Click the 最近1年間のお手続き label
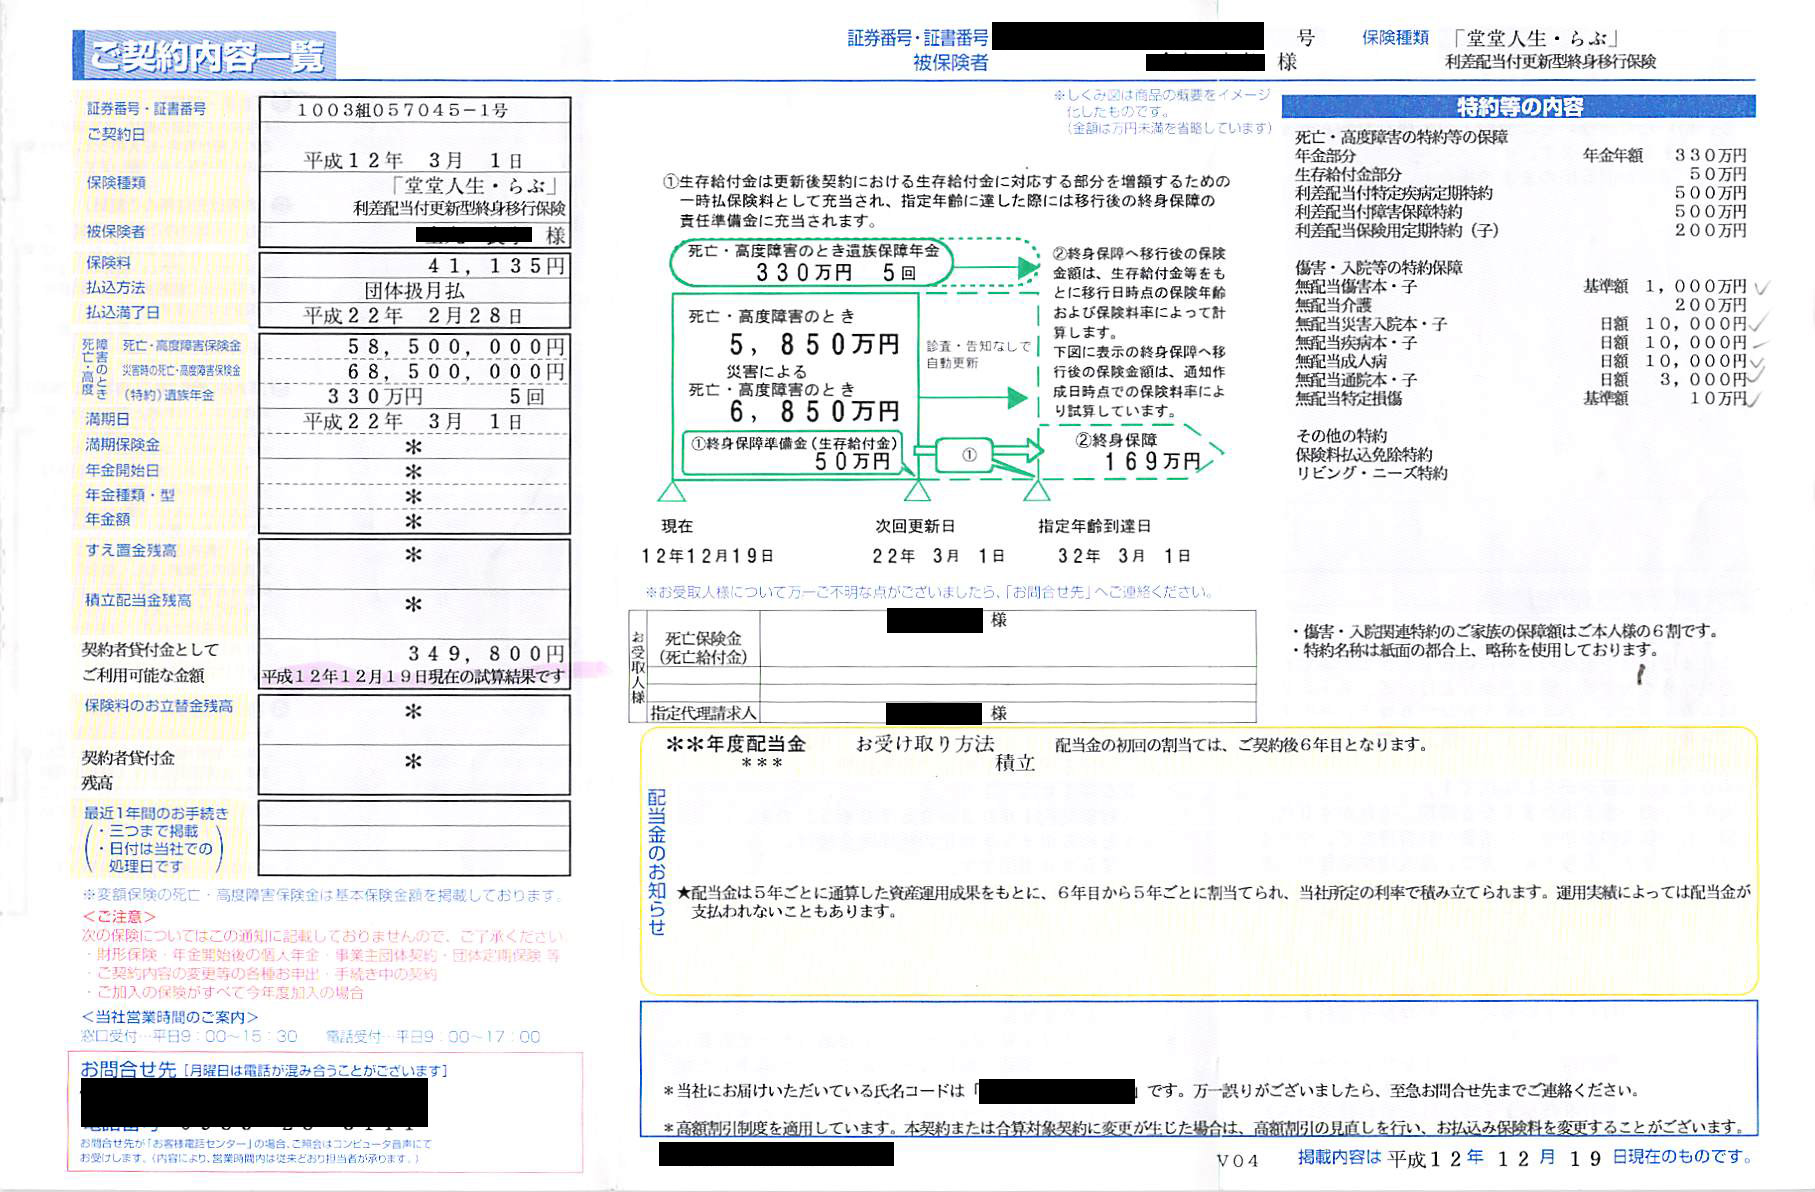The width and height of the screenshot is (1815, 1192). 156,813
